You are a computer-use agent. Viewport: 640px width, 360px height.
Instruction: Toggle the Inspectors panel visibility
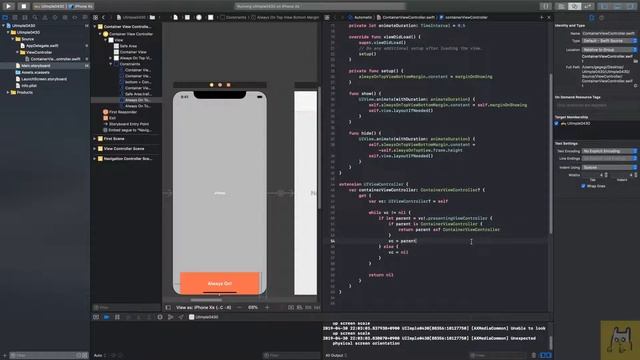click(x=631, y=6)
